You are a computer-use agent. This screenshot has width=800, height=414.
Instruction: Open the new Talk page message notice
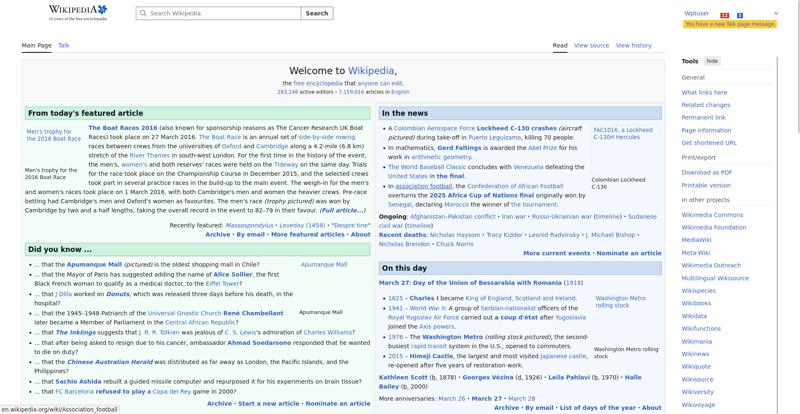(x=729, y=23)
